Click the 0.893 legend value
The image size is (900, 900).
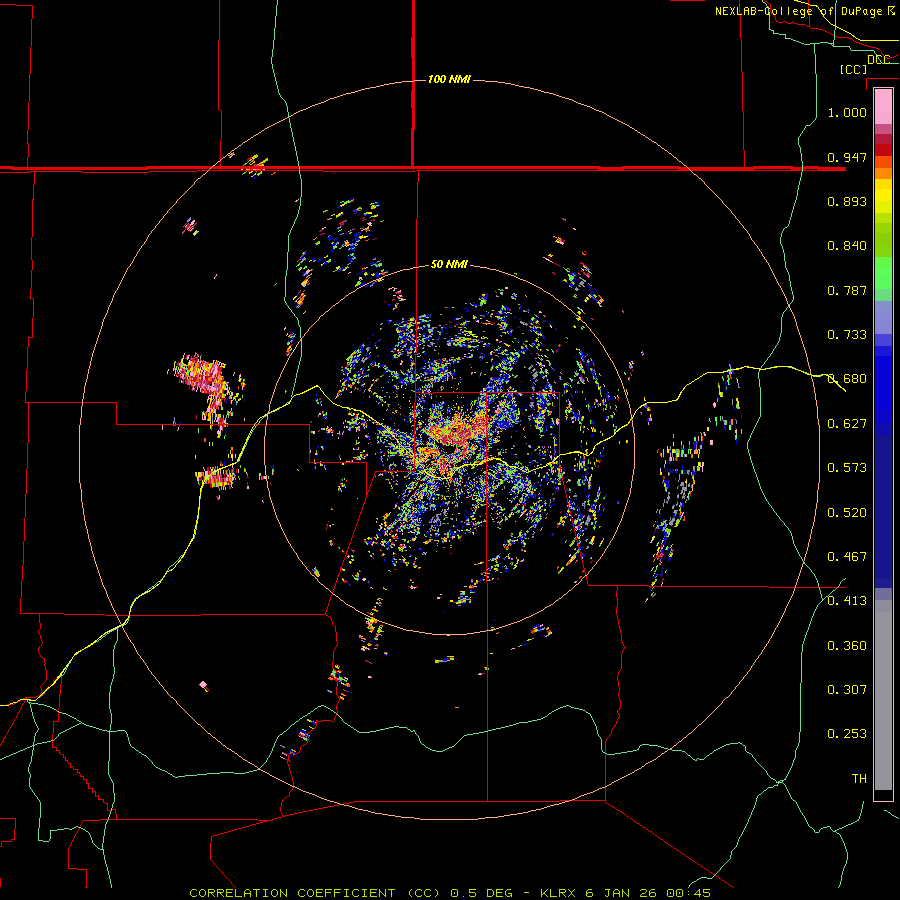[847, 201]
